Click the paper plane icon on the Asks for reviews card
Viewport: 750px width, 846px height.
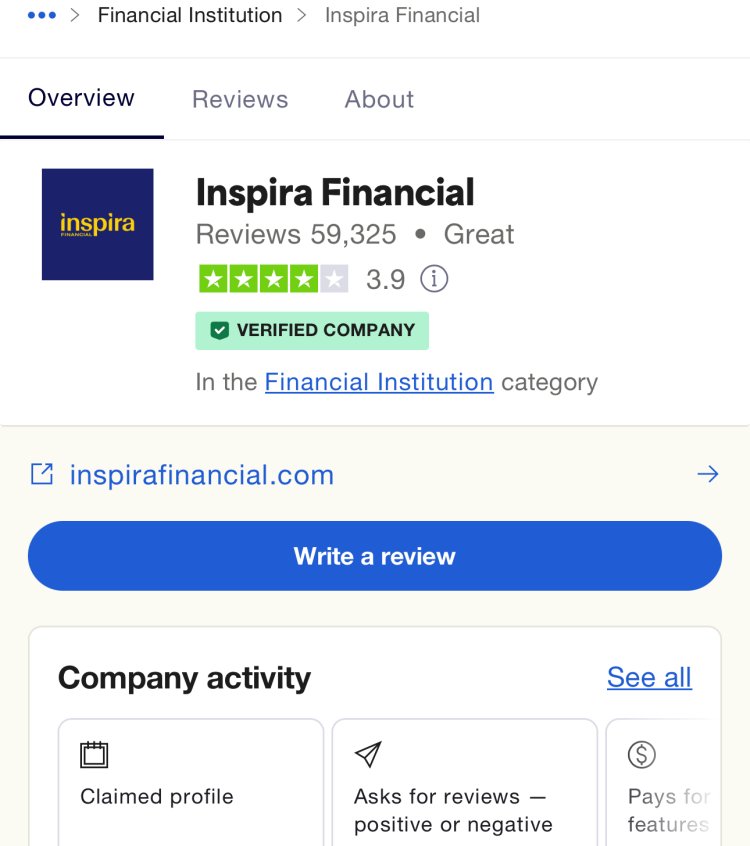(x=368, y=754)
